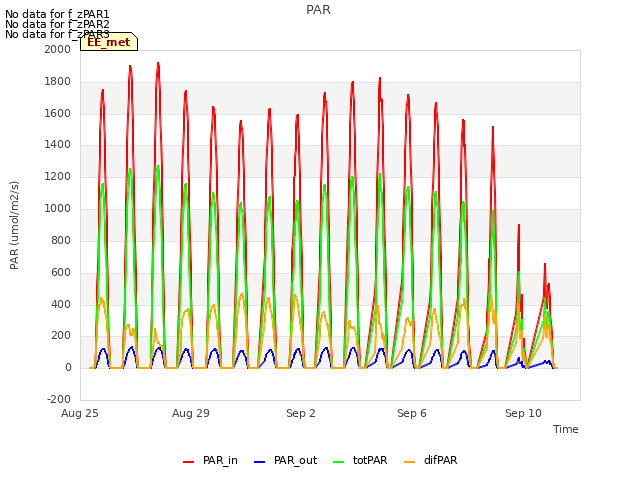Click the Aug 29 x-axis label
The image size is (640, 480).
(191, 413)
